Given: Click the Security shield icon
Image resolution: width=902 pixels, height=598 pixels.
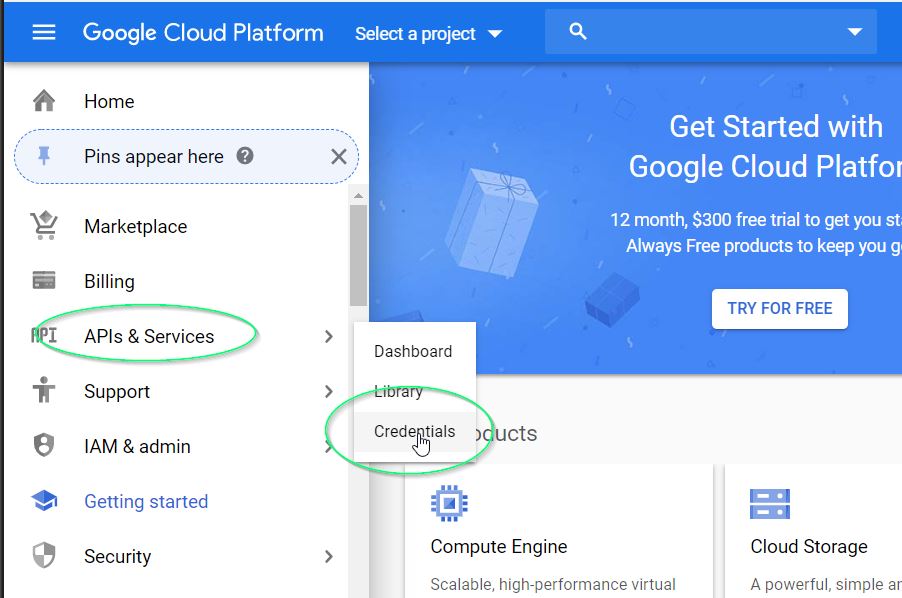Looking at the screenshot, I should (44, 555).
